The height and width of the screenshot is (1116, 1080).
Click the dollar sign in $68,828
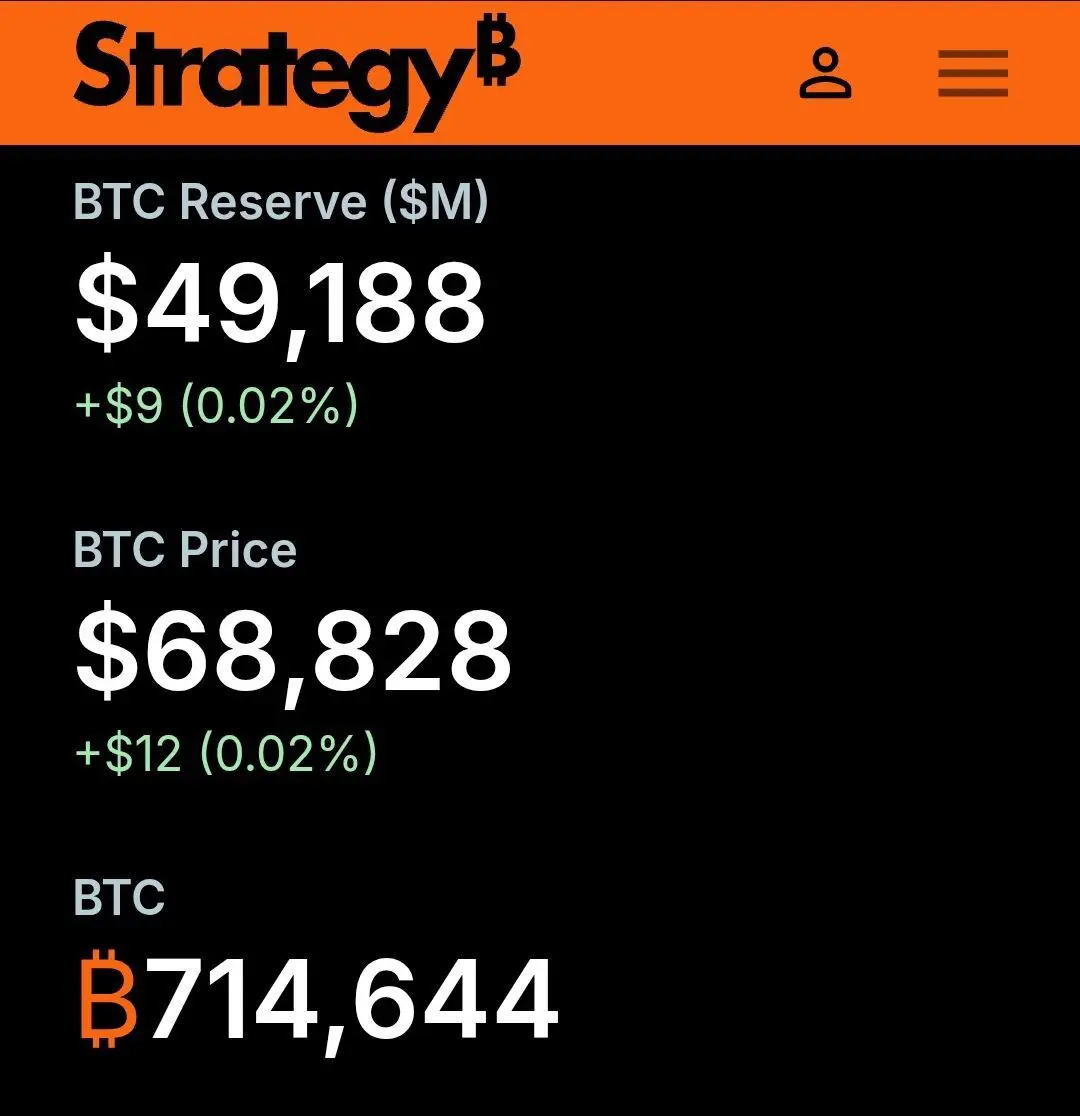point(107,650)
